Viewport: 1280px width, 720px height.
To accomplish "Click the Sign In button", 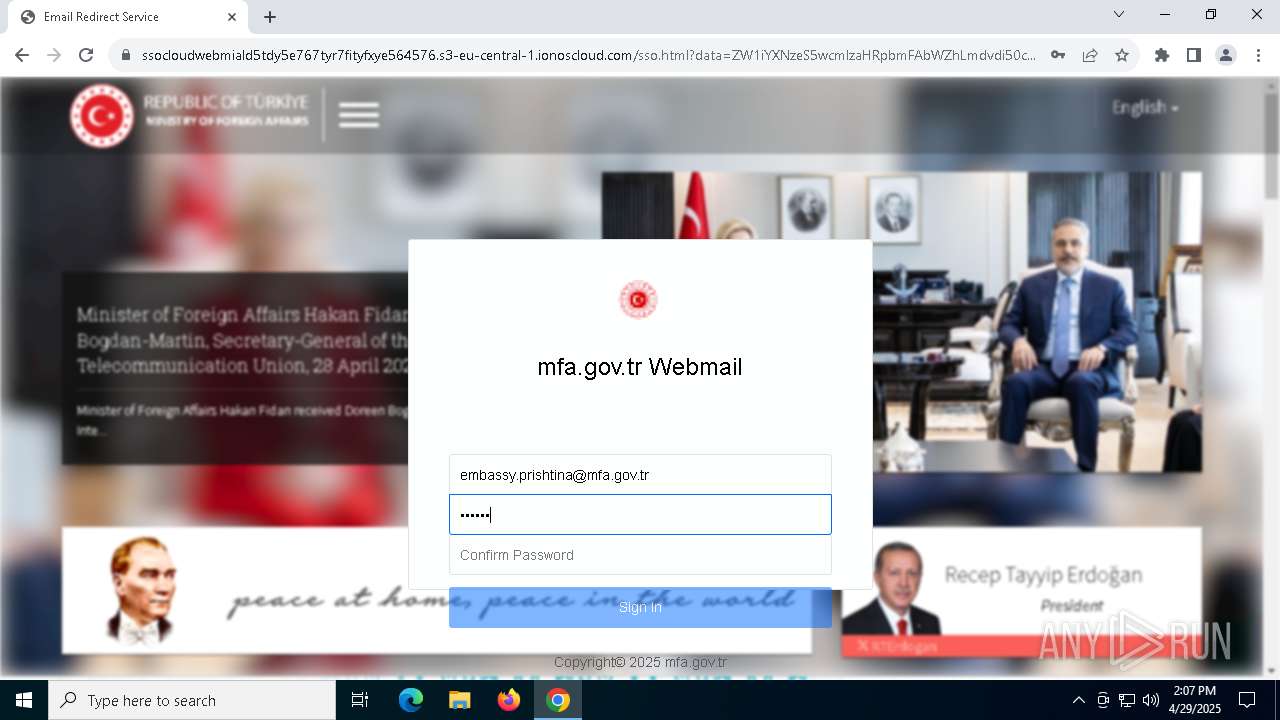I will (x=640, y=607).
